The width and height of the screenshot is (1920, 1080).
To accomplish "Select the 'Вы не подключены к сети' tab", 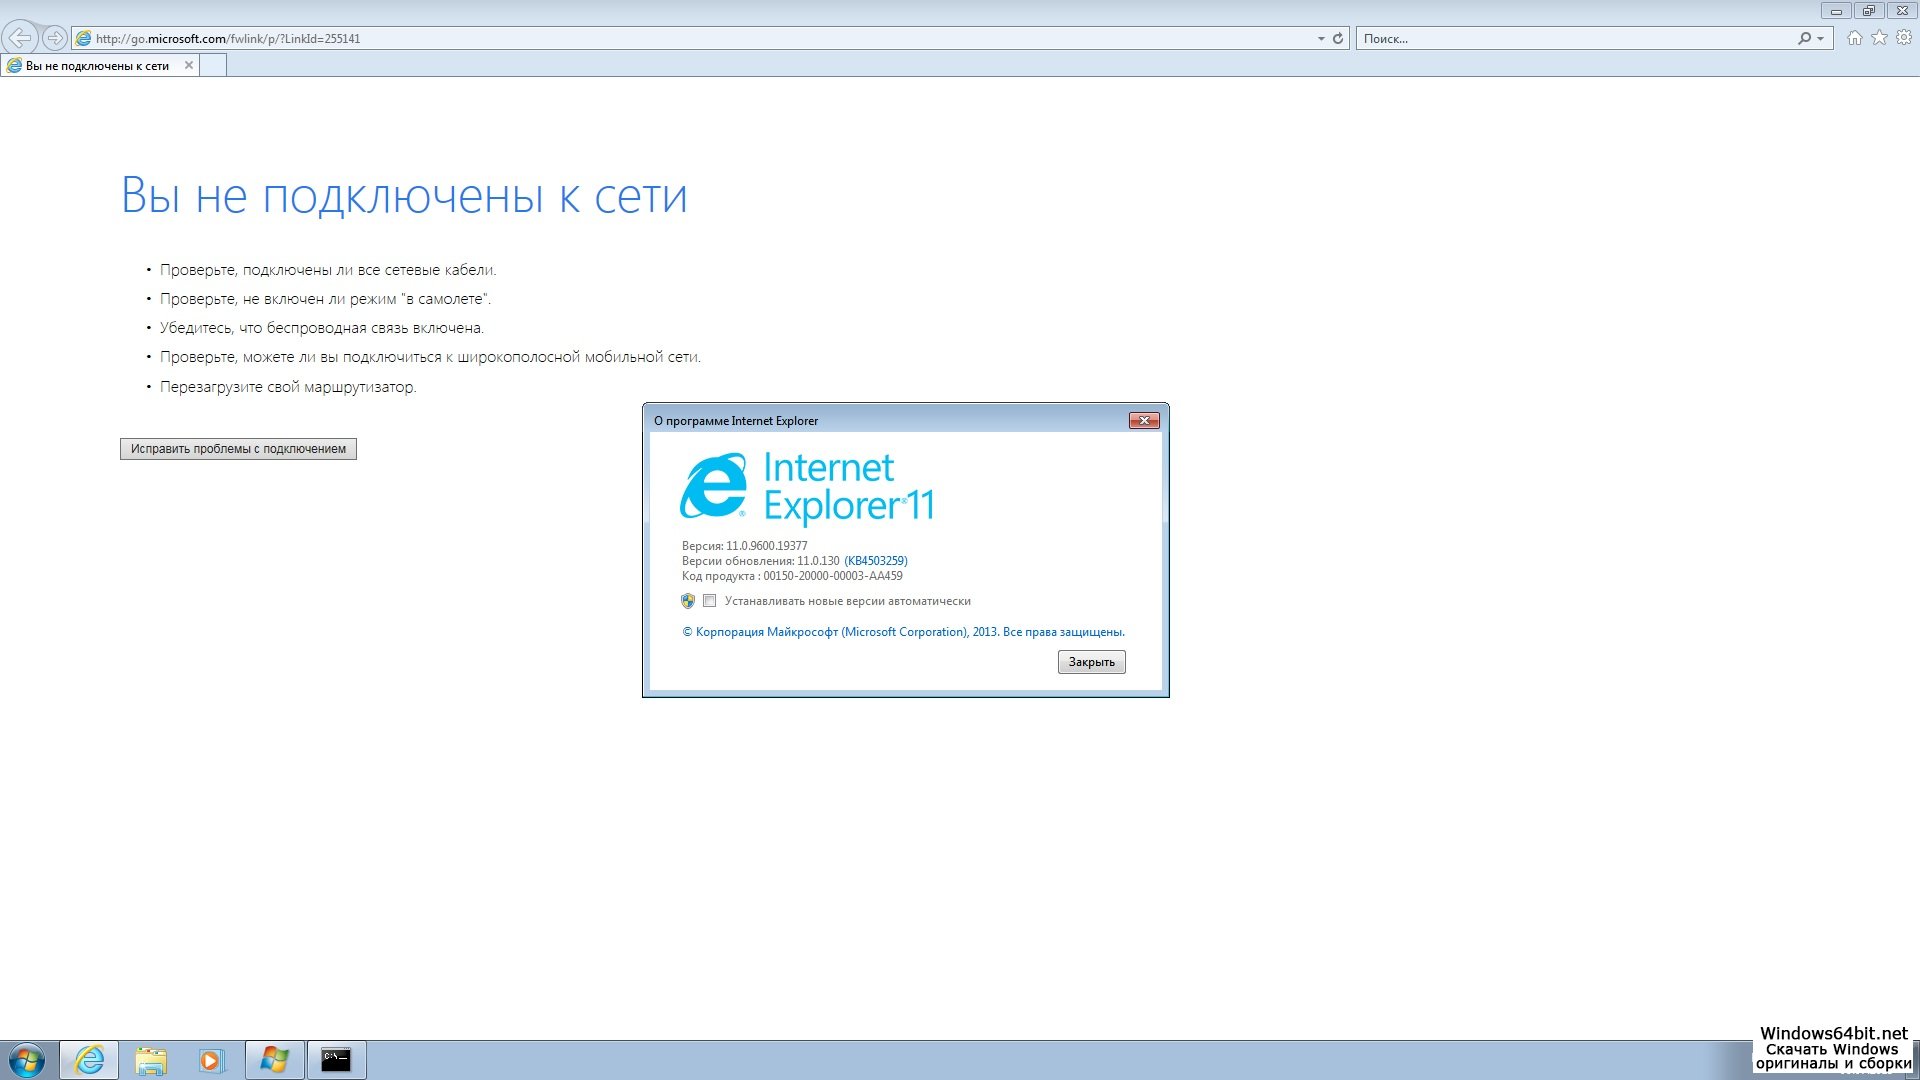I will coord(97,66).
